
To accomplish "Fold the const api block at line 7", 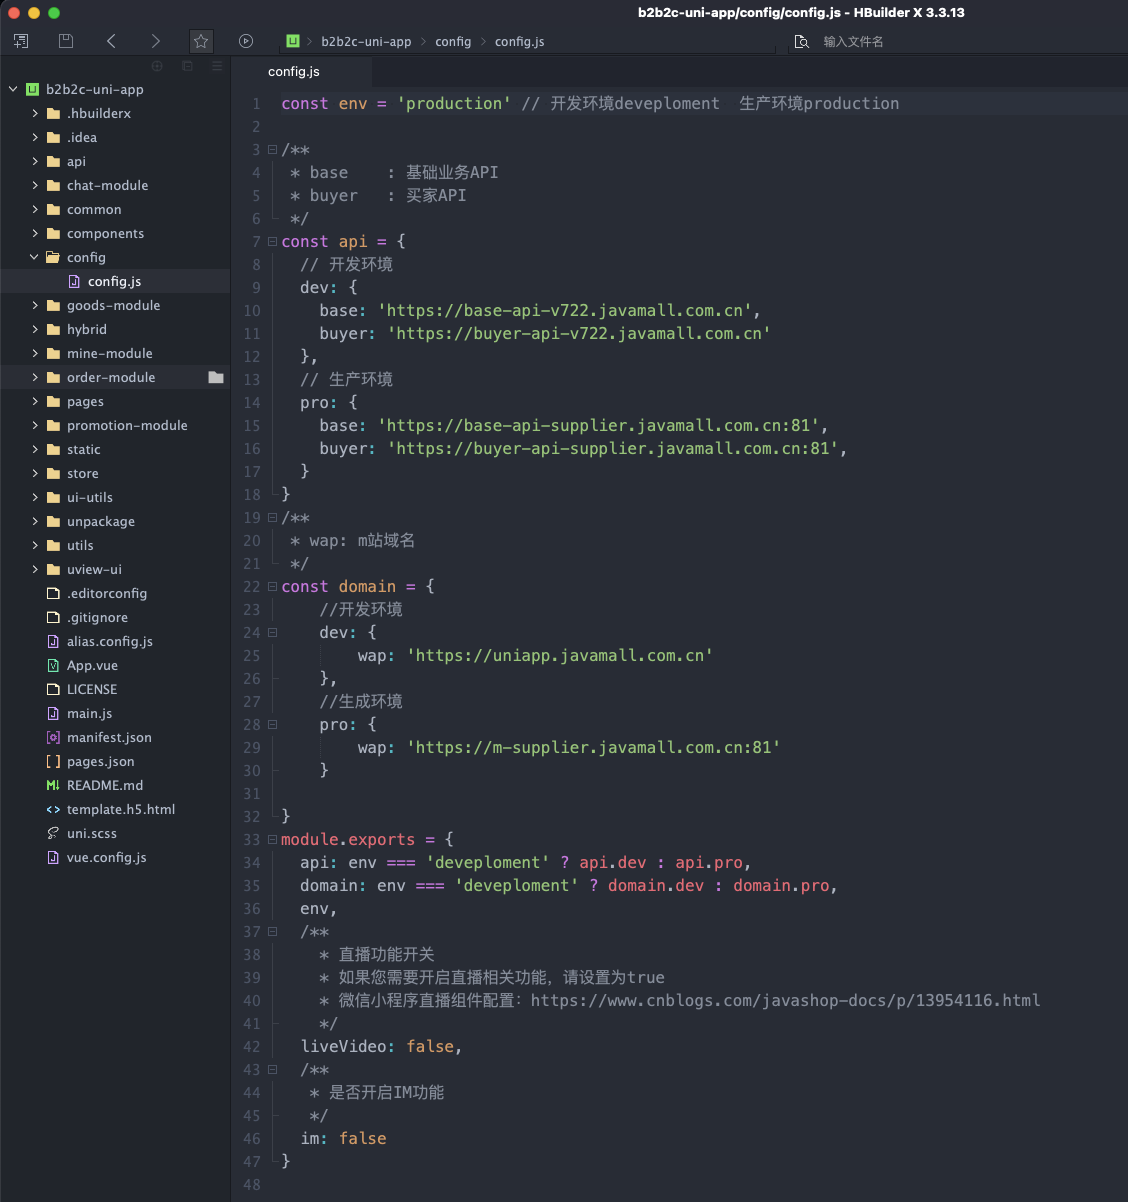I will (272, 241).
